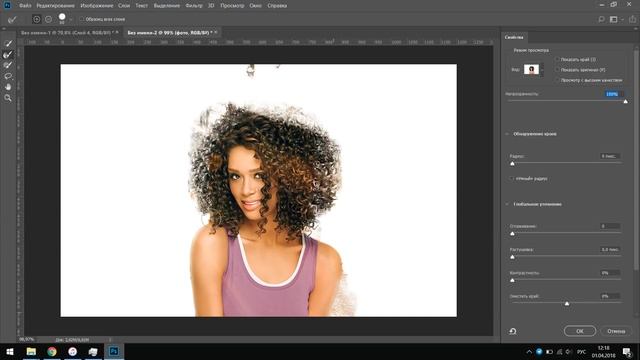Open the Окно menu
Viewport: 640px width, 360px height.
tap(256, 6)
